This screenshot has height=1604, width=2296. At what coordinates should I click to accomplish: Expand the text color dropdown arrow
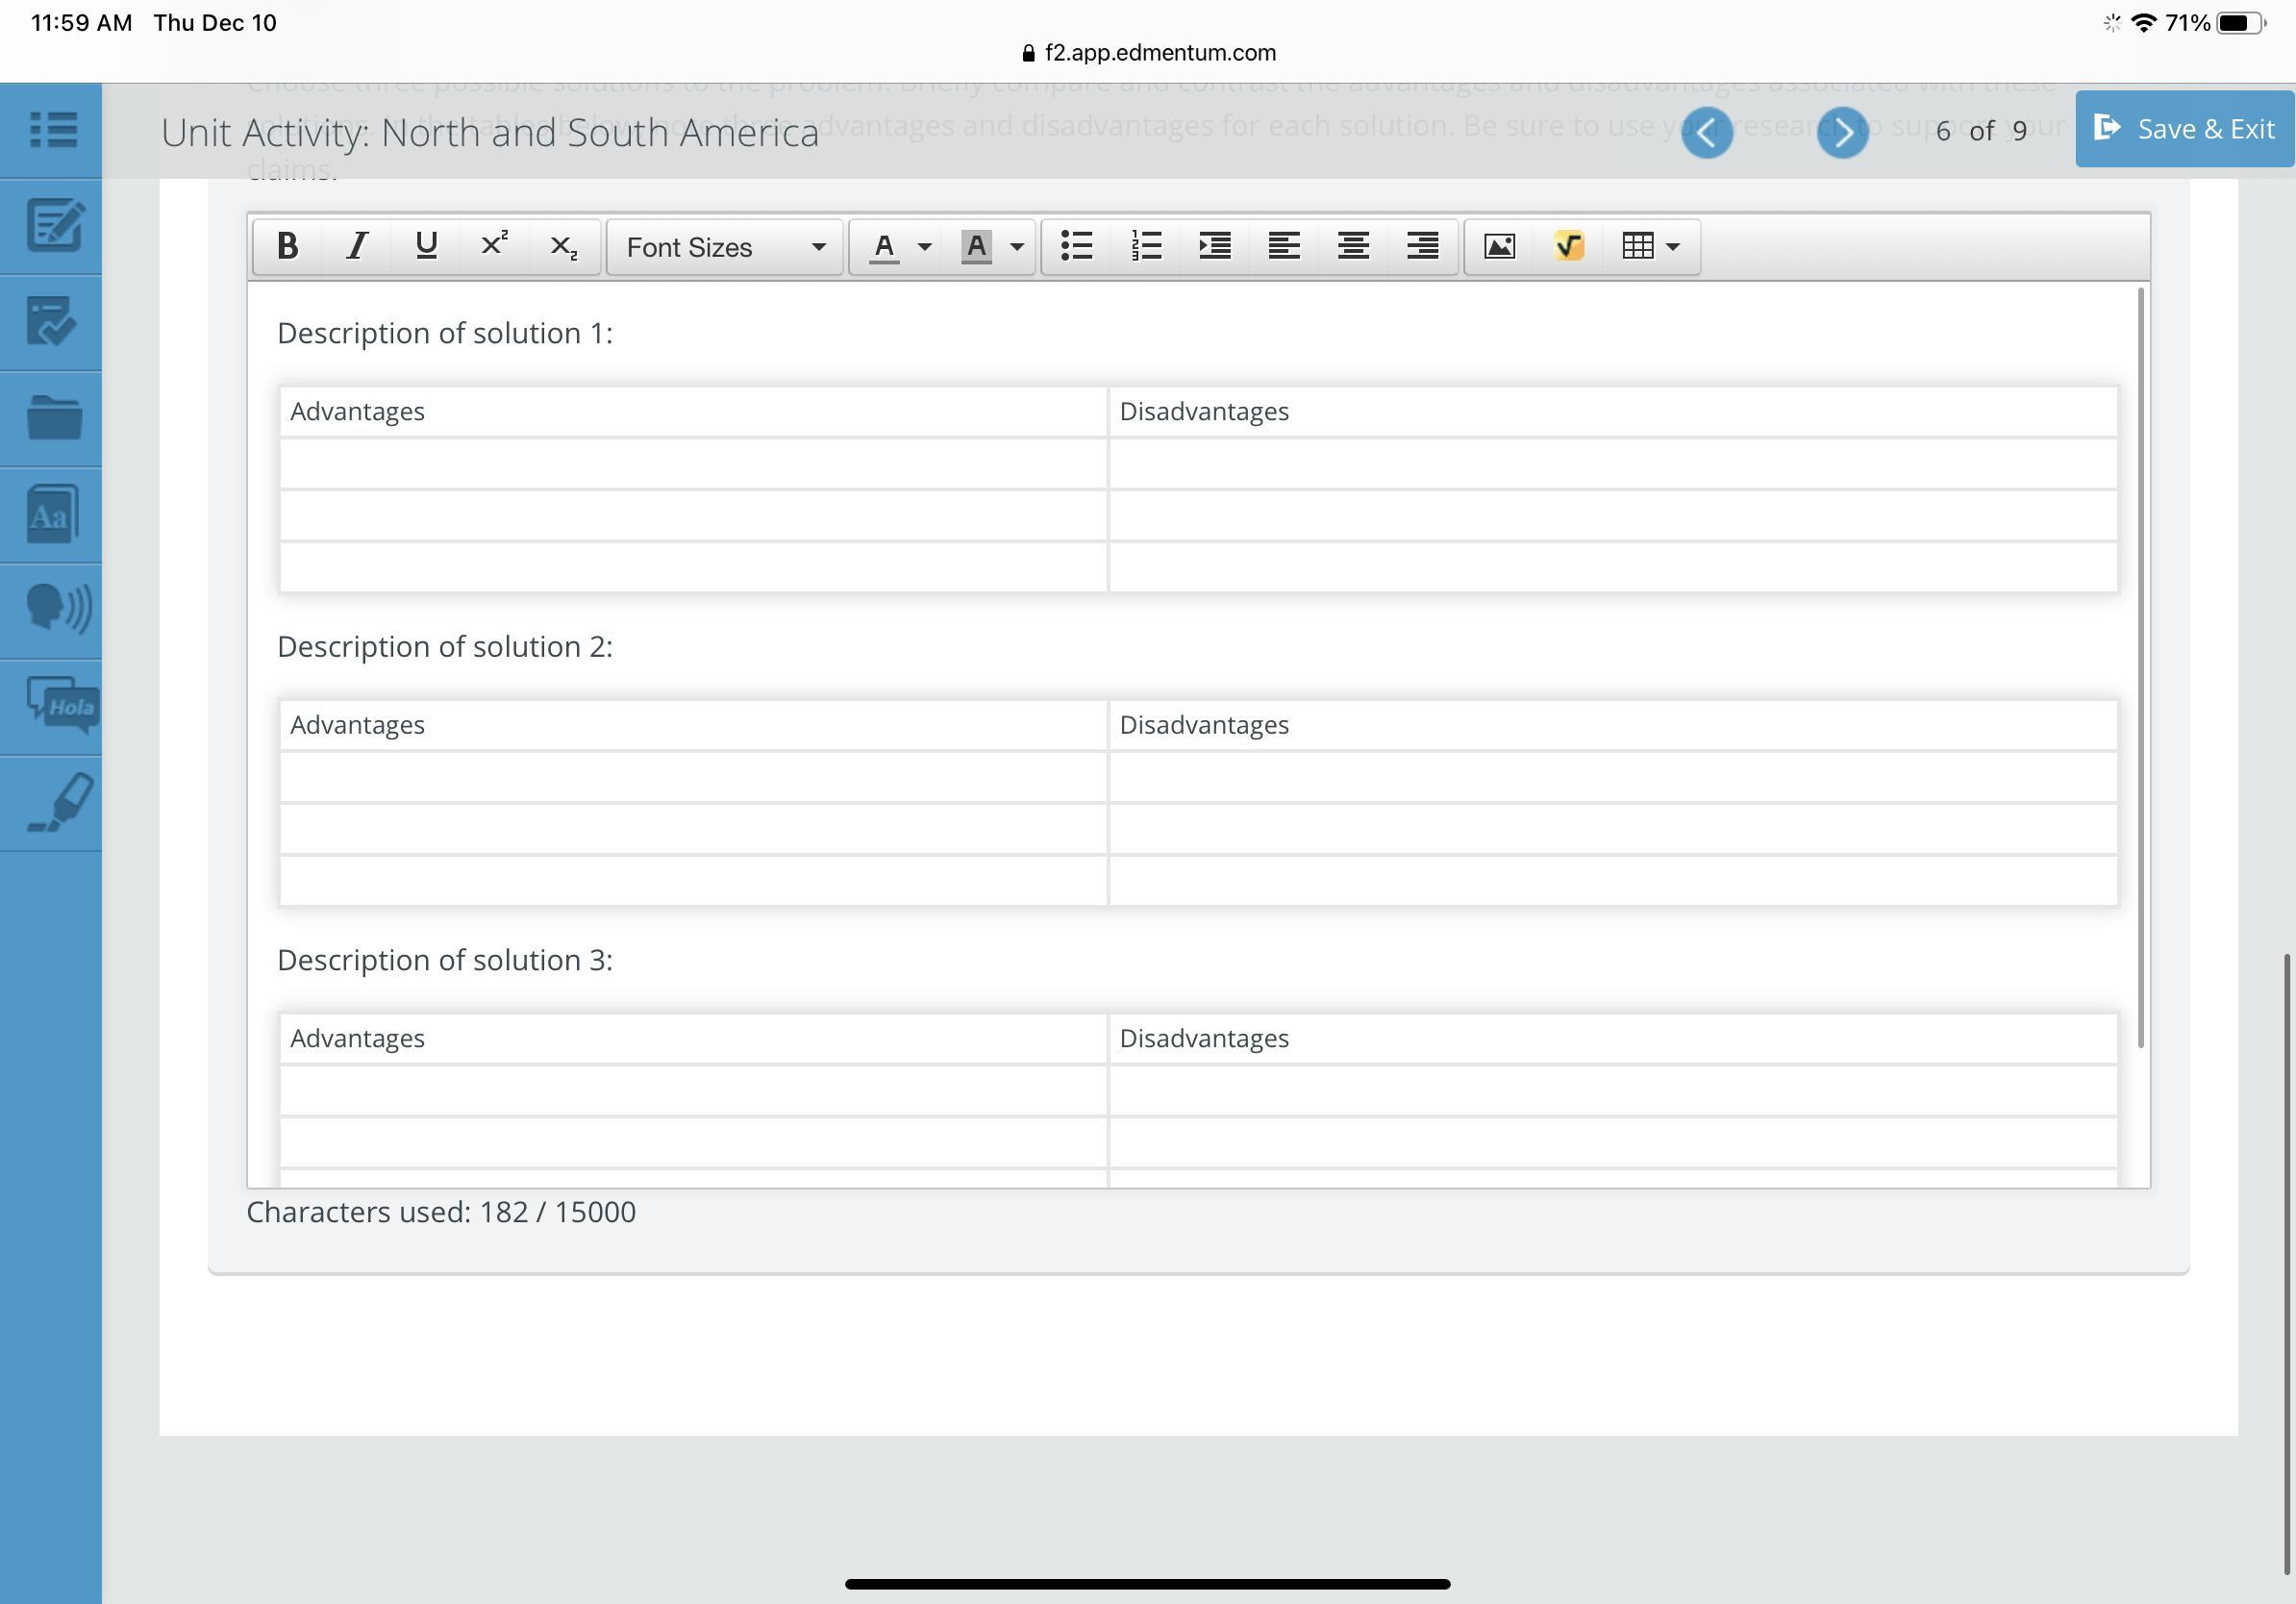coord(925,247)
